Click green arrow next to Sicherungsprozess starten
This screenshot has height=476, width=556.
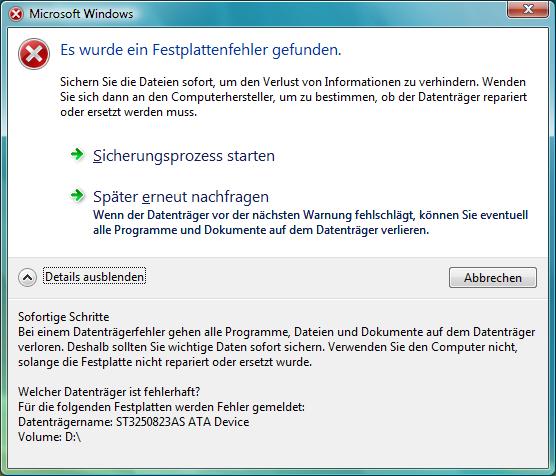[x=77, y=154]
